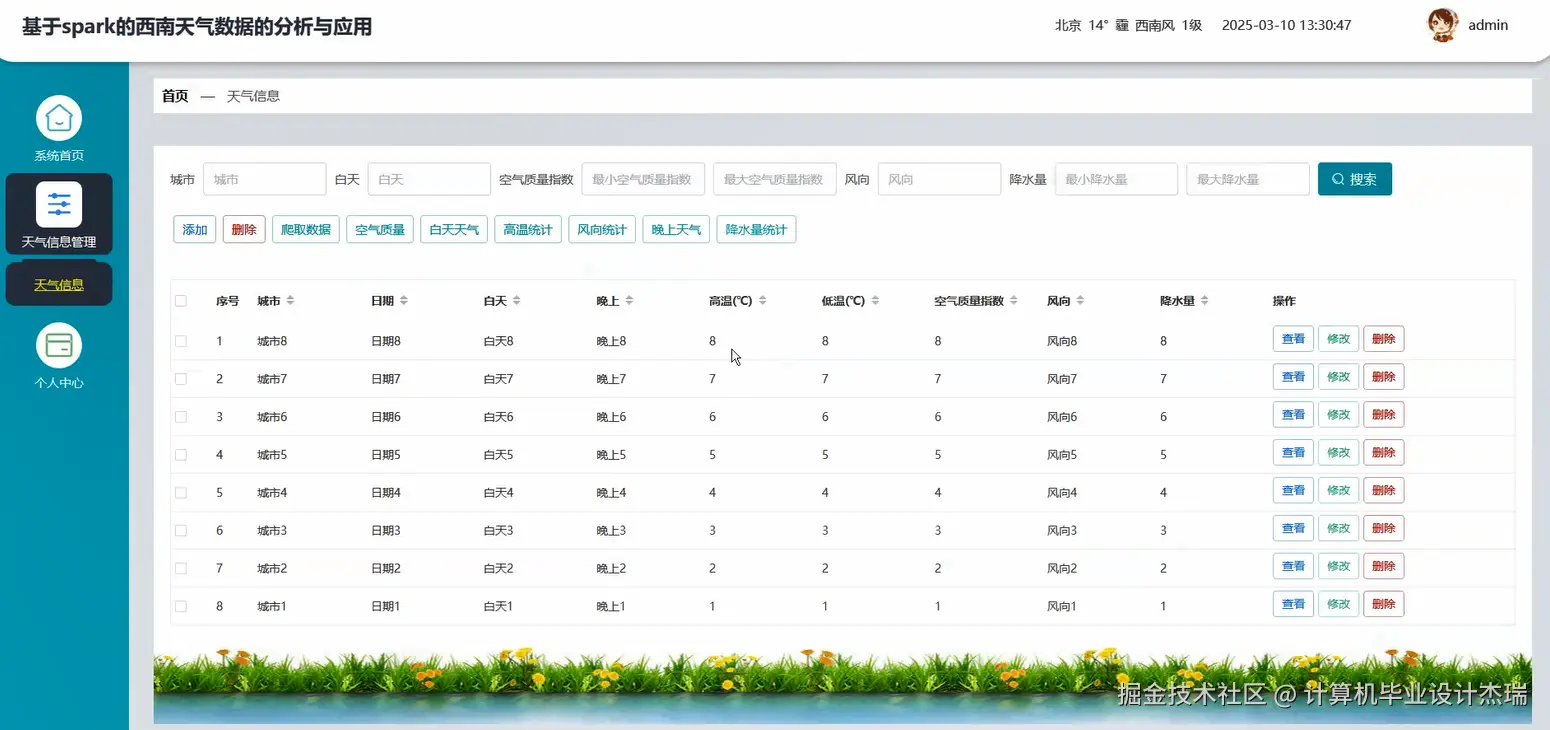Focus the 最大空气质量指数 input
Screen dimensions: 1550x730
coord(775,179)
